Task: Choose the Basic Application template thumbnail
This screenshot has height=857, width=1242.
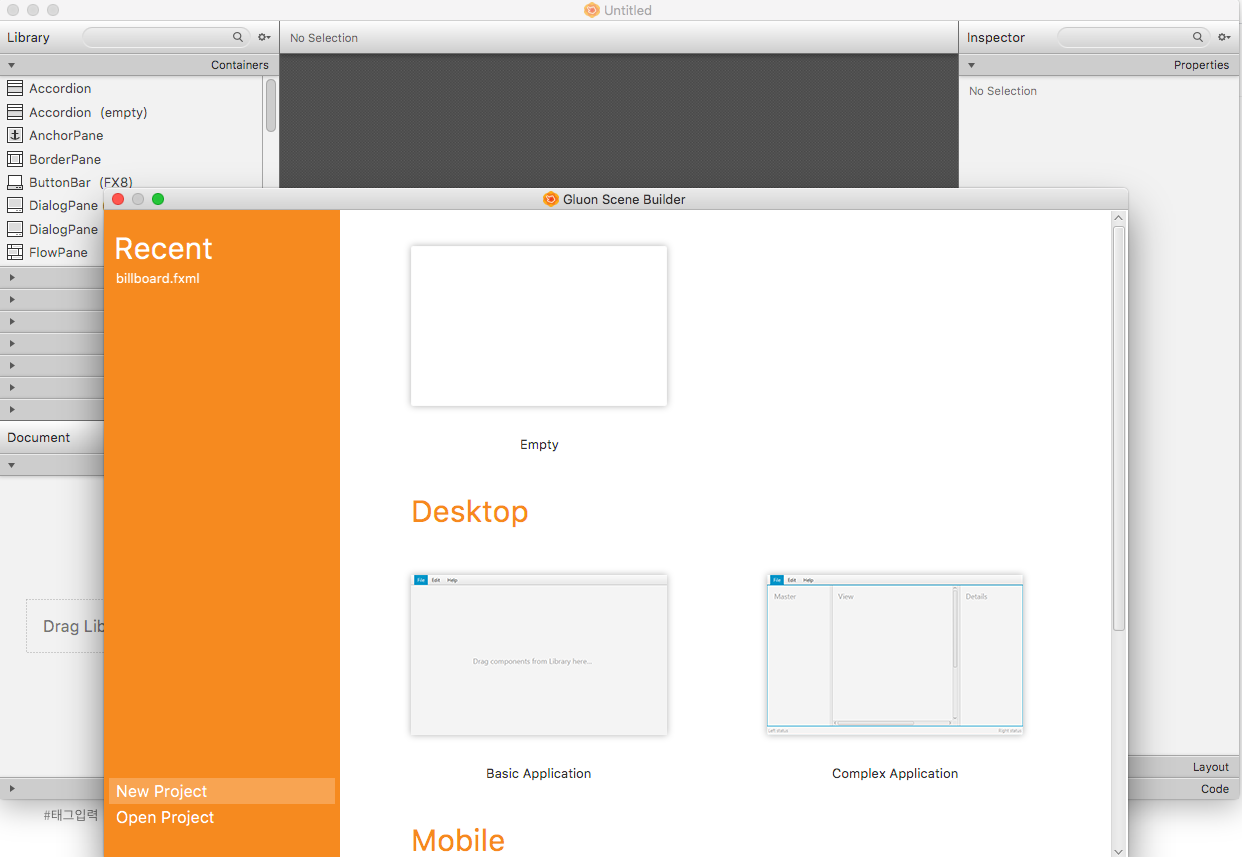Action: 539,655
